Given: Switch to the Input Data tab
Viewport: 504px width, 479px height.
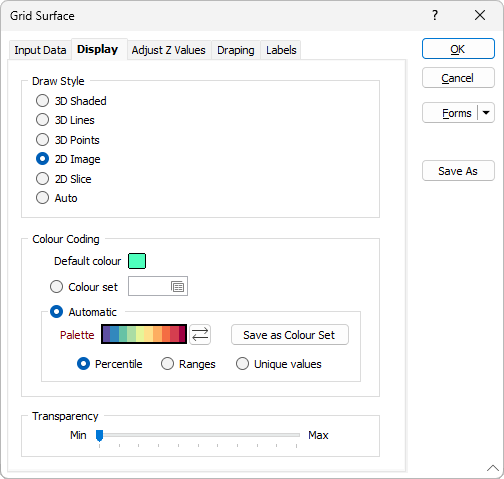Looking at the screenshot, I should click(x=40, y=50).
